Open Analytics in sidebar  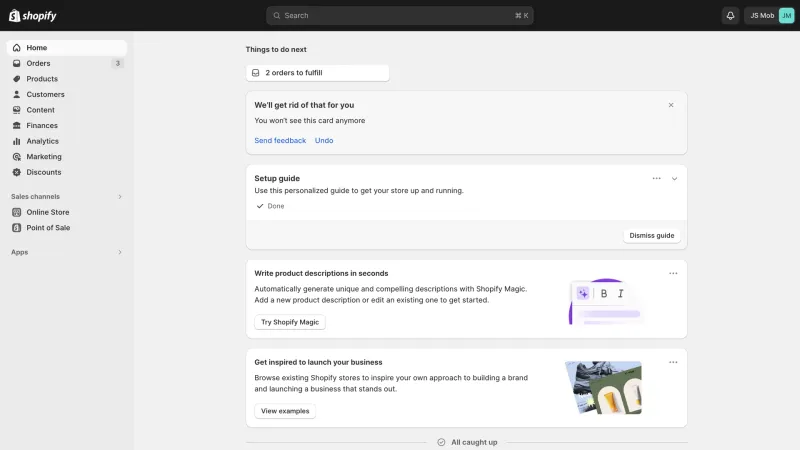[67, 141]
